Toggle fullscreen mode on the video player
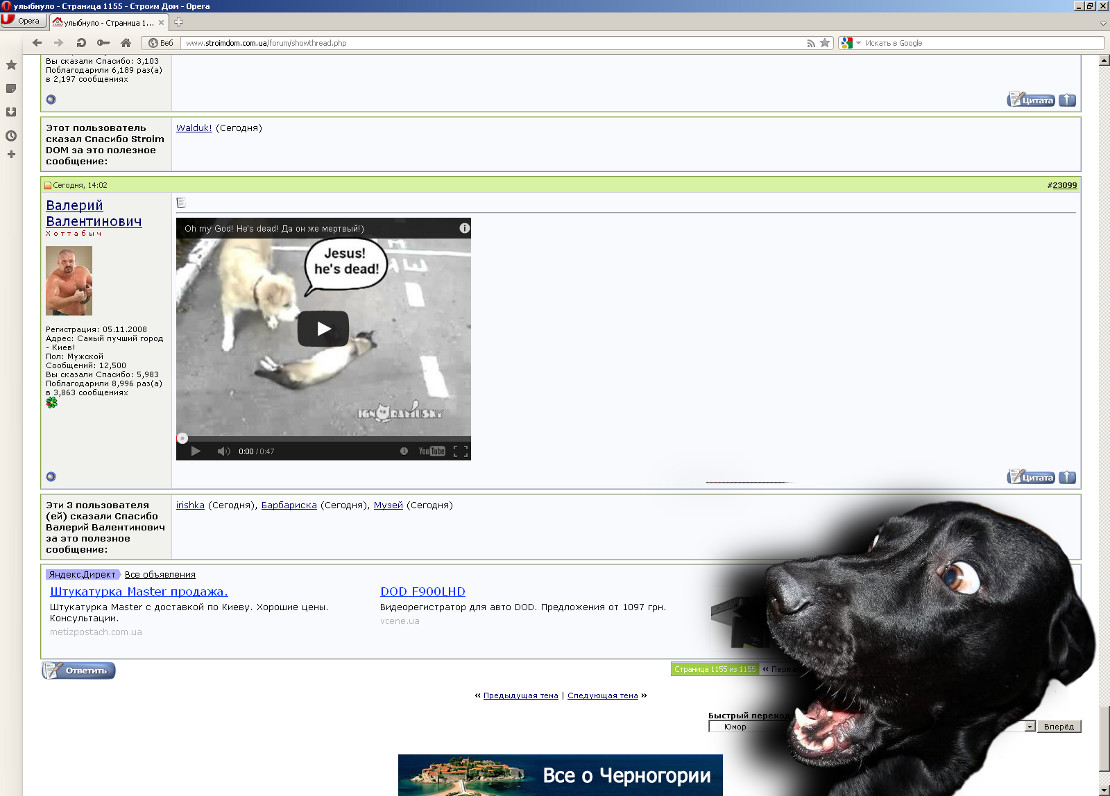Screen dimensions: 1110x796 (x=460, y=451)
